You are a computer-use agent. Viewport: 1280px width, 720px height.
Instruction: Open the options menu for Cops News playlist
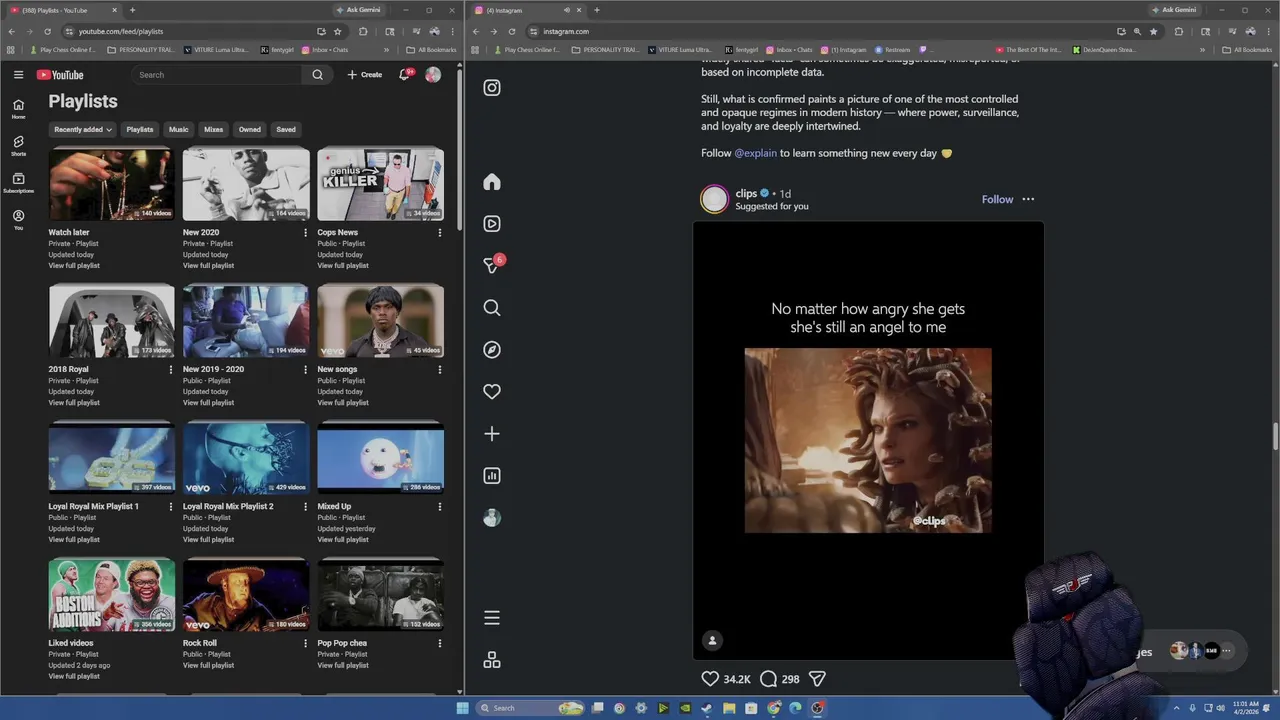click(x=440, y=233)
